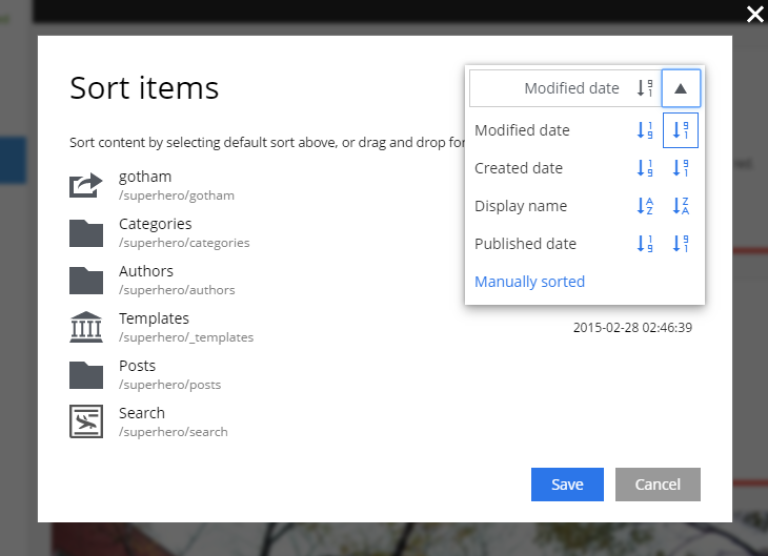
Task: Click path /superhero/_templates
Action: (x=186, y=338)
